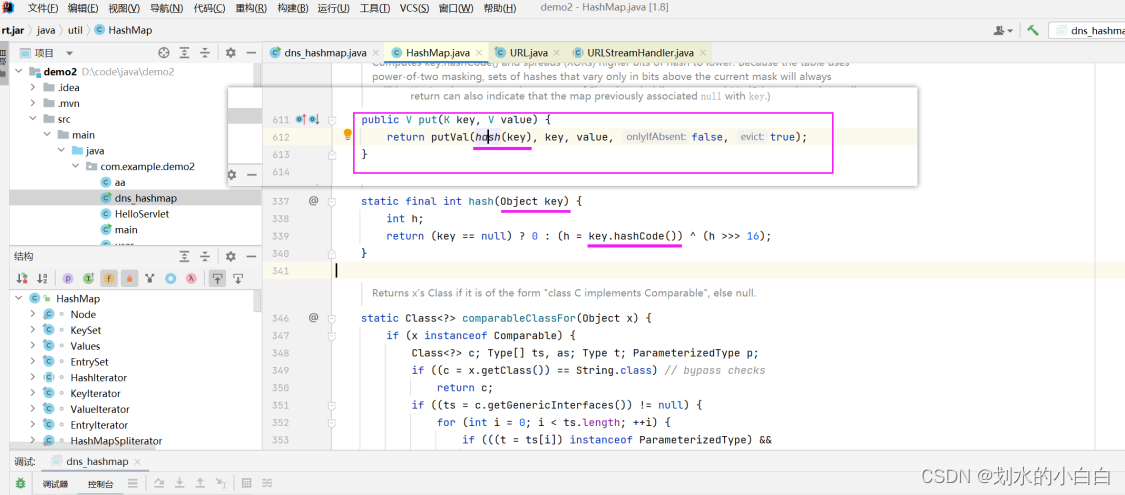The width and height of the screenshot is (1125, 495).
Task: Open Project panel settings gear
Action: coord(230,52)
